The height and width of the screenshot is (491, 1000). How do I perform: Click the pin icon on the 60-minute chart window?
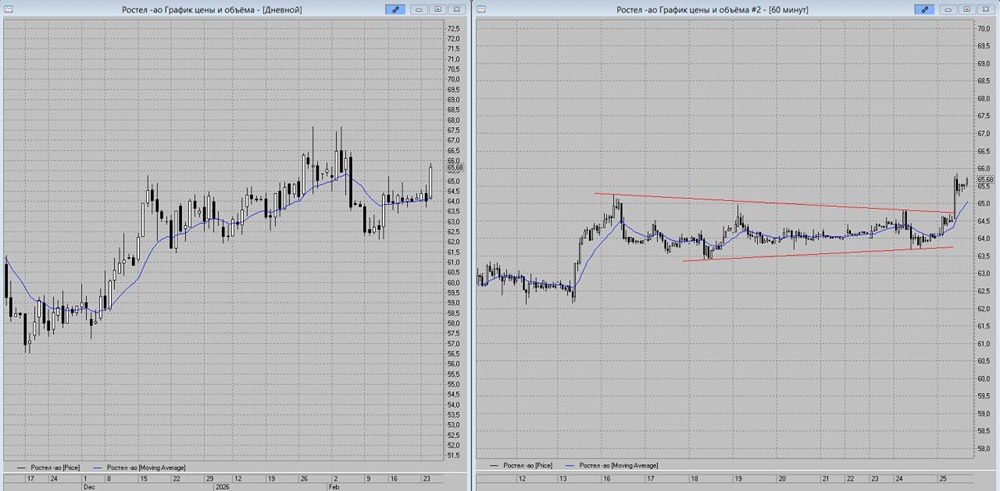[927, 9]
